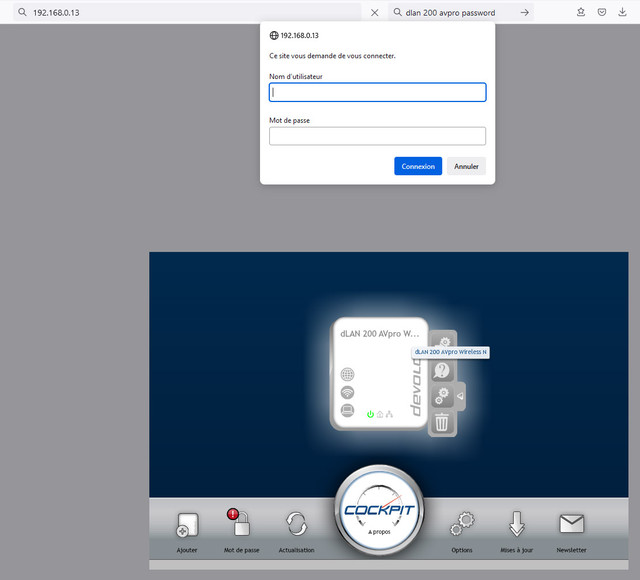Click the Wi-Fi icon on the dLAN device
The height and width of the screenshot is (580, 640).
(347, 392)
